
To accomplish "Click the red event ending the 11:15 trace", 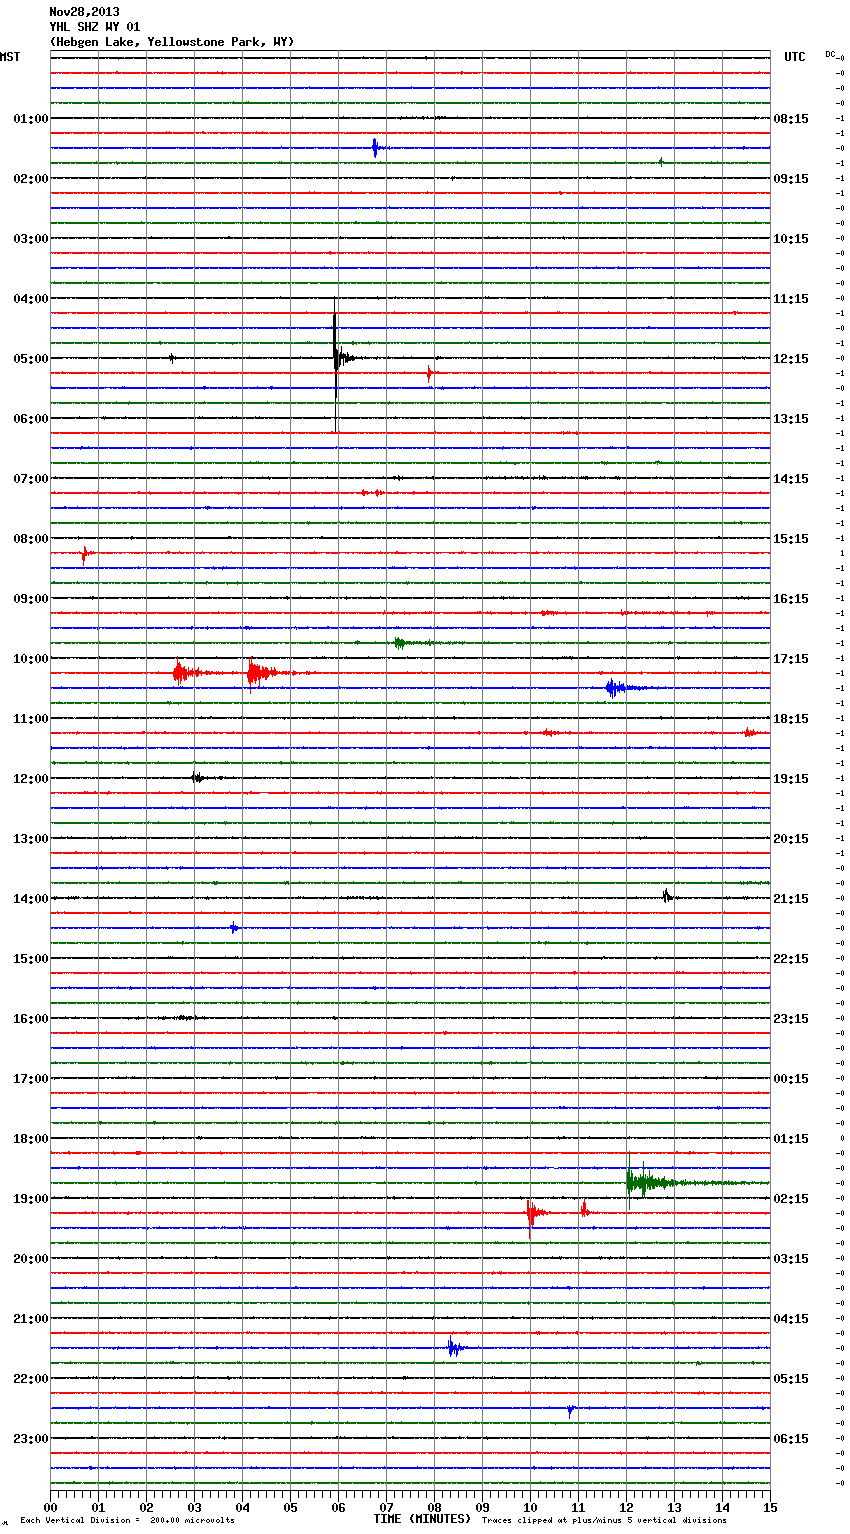I will [x=750, y=733].
